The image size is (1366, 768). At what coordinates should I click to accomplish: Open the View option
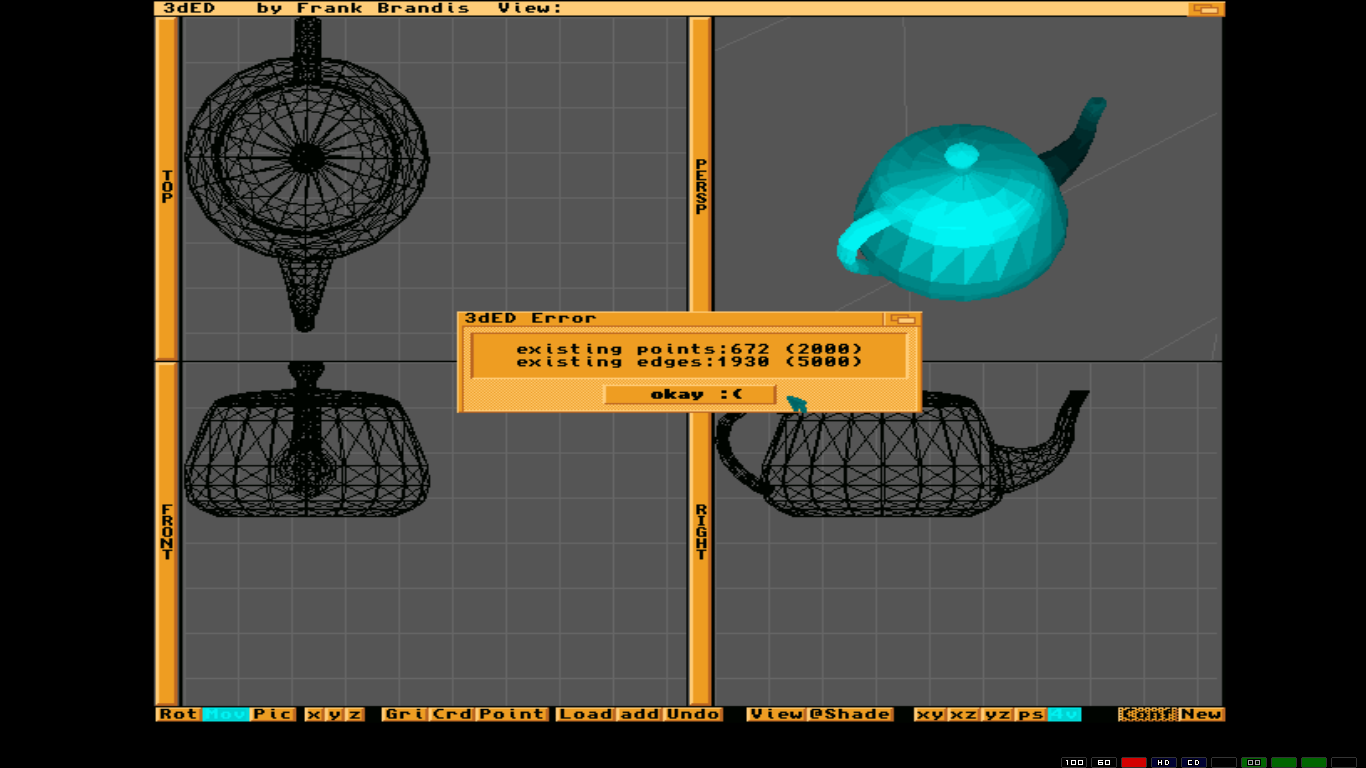tap(776, 714)
